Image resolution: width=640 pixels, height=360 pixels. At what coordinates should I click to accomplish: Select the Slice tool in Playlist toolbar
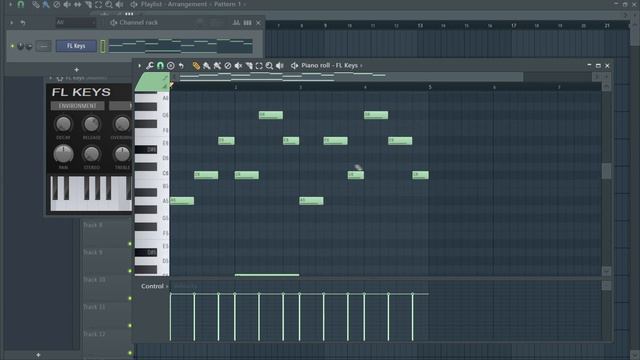(88, 4)
